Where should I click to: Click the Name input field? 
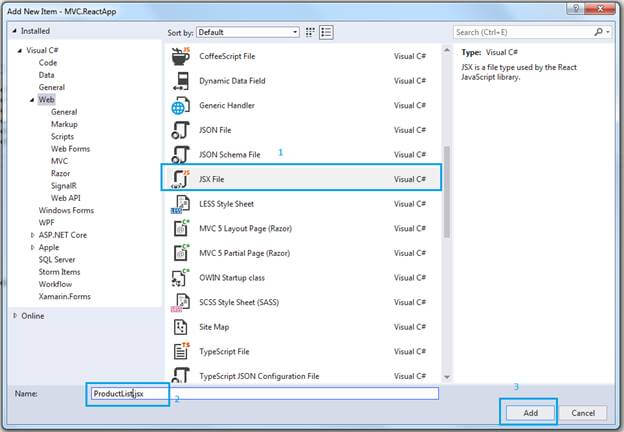pos(265,394)
